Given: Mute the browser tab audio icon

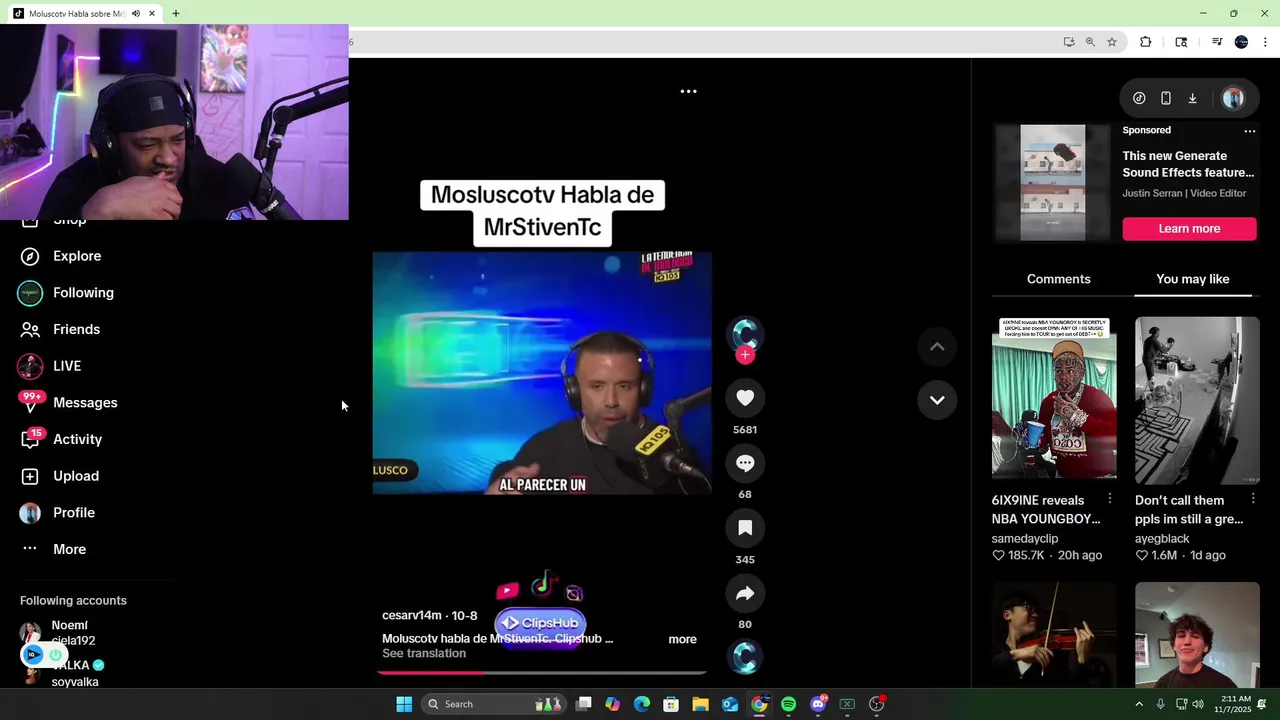Looking at the screenshot, I should [x=136, y=14].
